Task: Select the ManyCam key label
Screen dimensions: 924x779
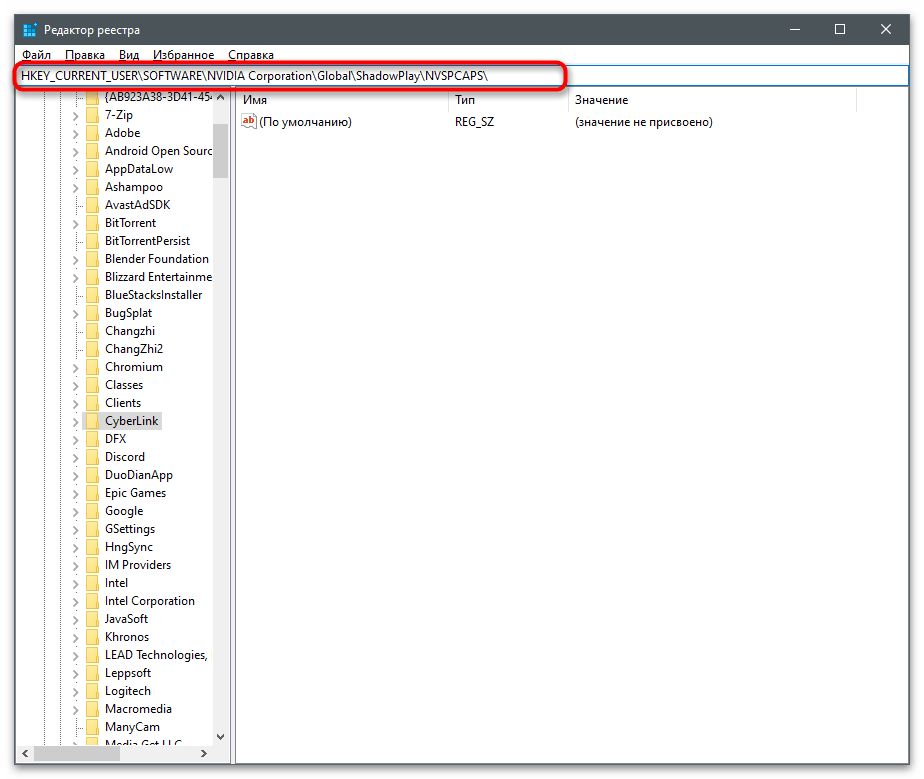Action: point(132,727)
